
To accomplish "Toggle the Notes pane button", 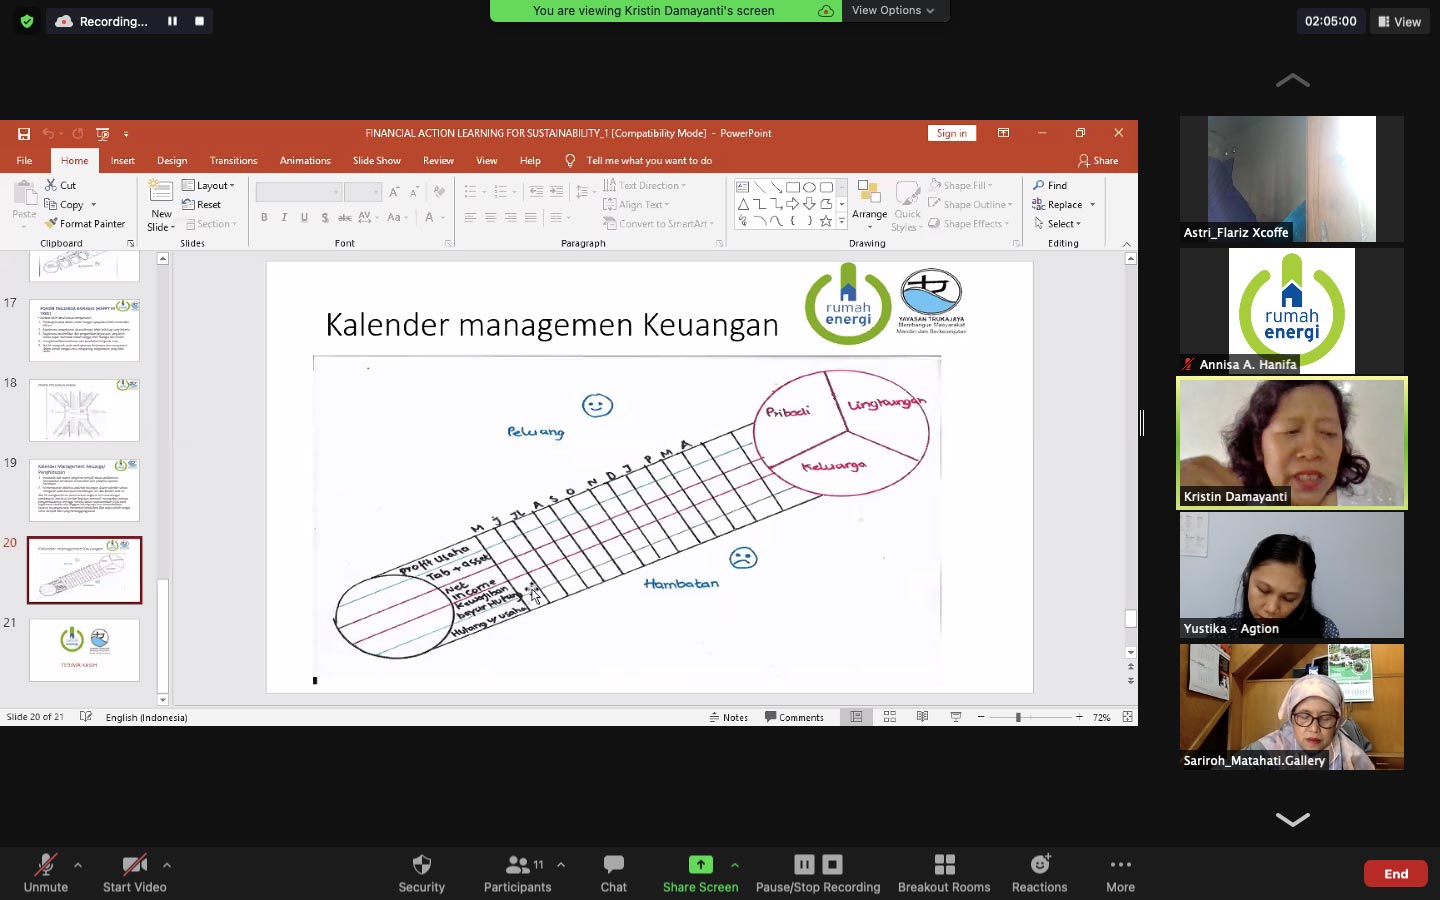I will click(x=729, y=717).
